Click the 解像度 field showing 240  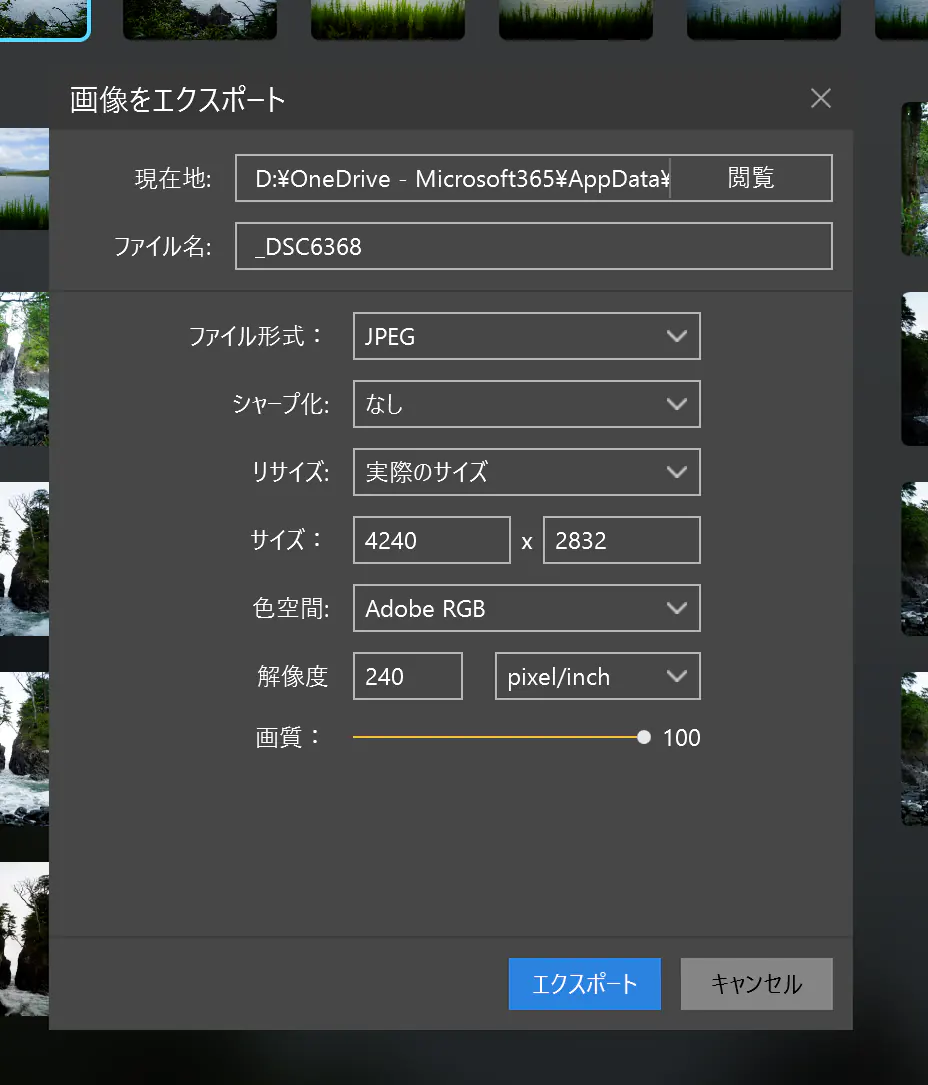pyautogui.click(x=408, y=676)
